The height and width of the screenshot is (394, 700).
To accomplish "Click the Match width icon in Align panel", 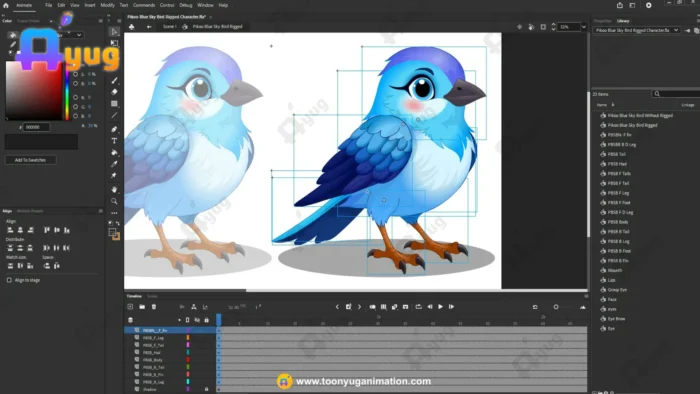I will pos(10,265).
